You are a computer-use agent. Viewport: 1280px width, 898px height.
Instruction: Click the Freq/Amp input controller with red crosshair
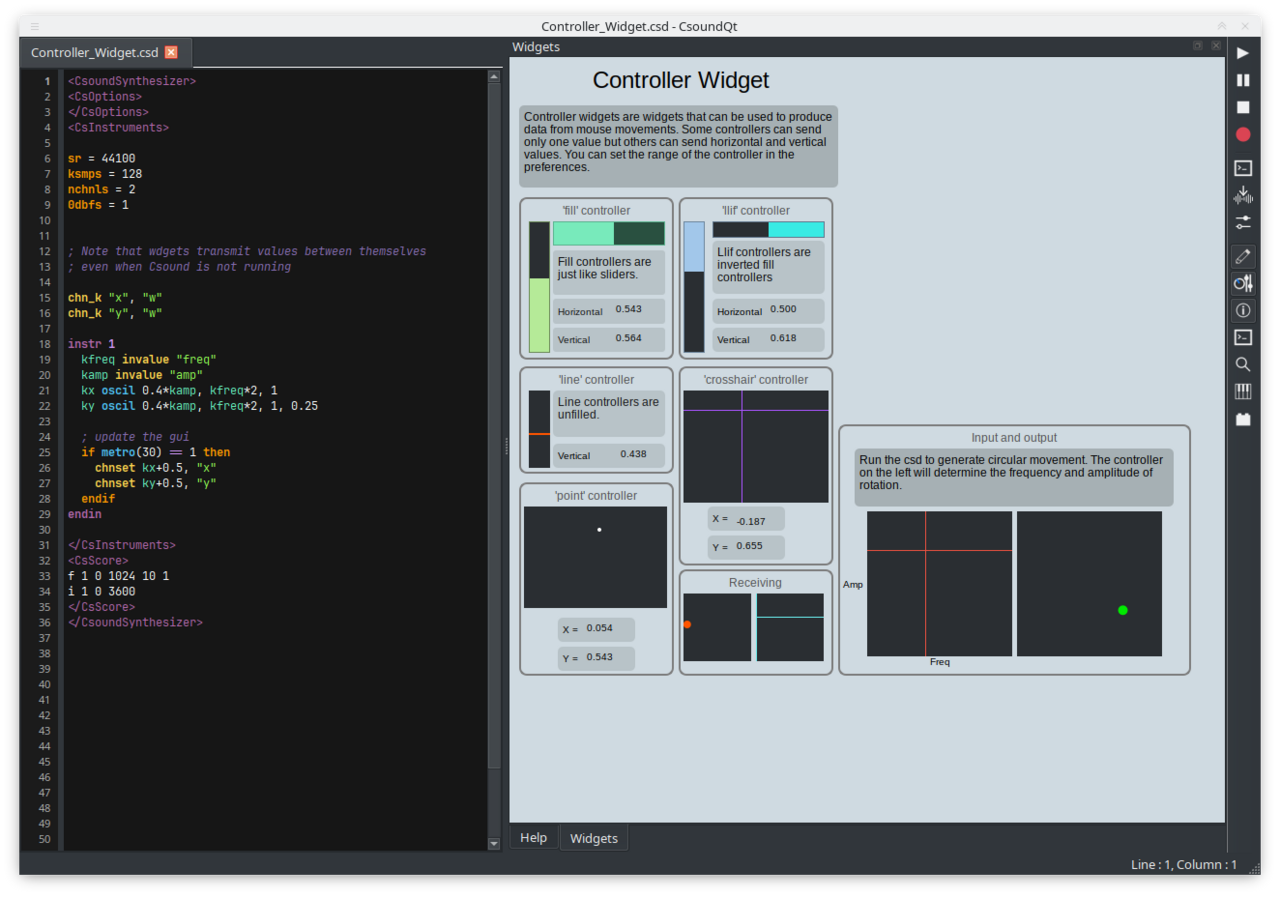pyautogui.click(x=939, y=584)
